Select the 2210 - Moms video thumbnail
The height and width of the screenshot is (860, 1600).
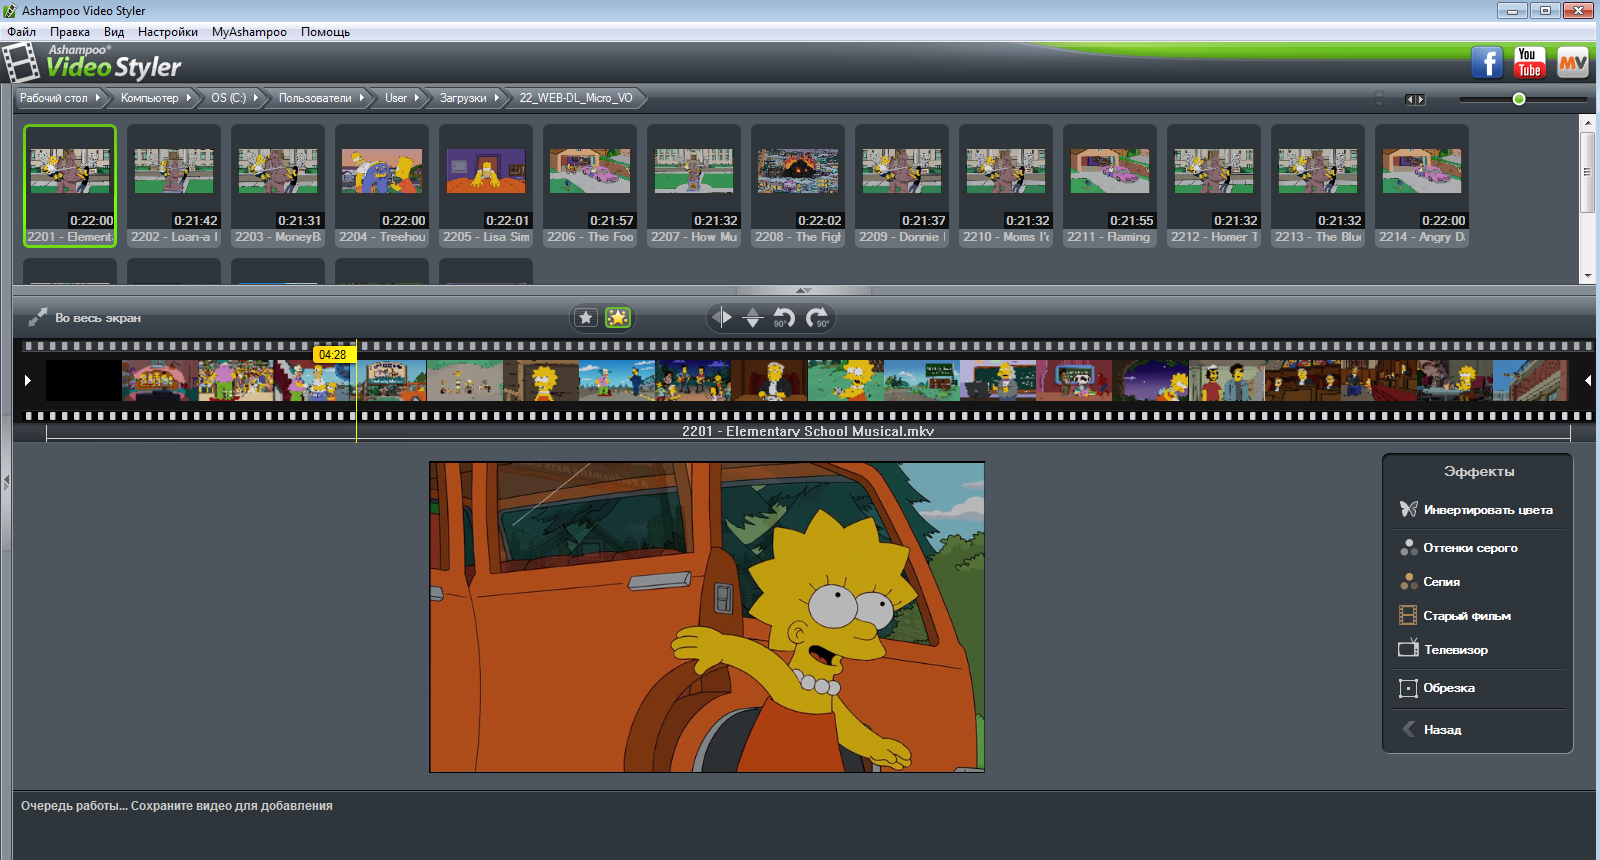(1006, 186)
